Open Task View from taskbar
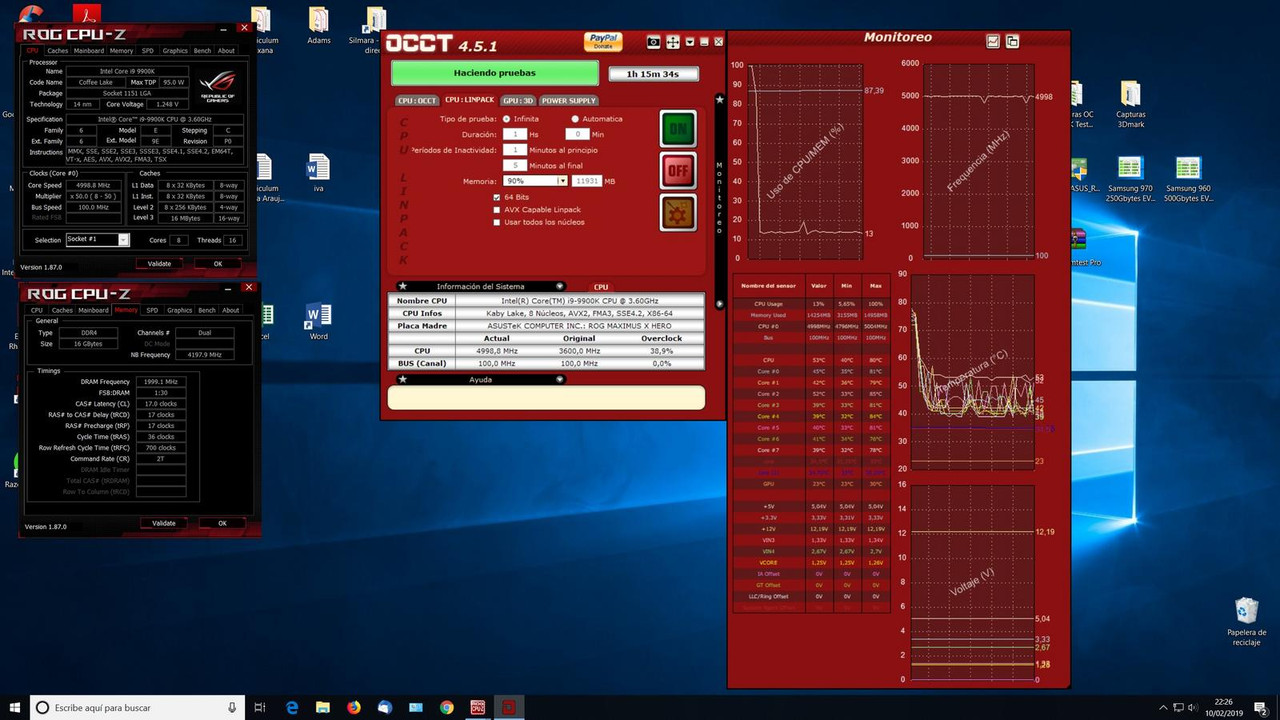 pos(260,707)
